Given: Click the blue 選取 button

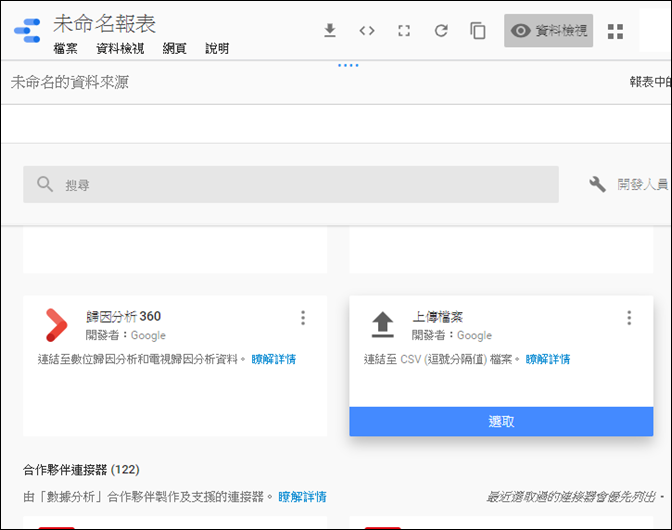Looking at the screenshot, I should click(501, 421).
